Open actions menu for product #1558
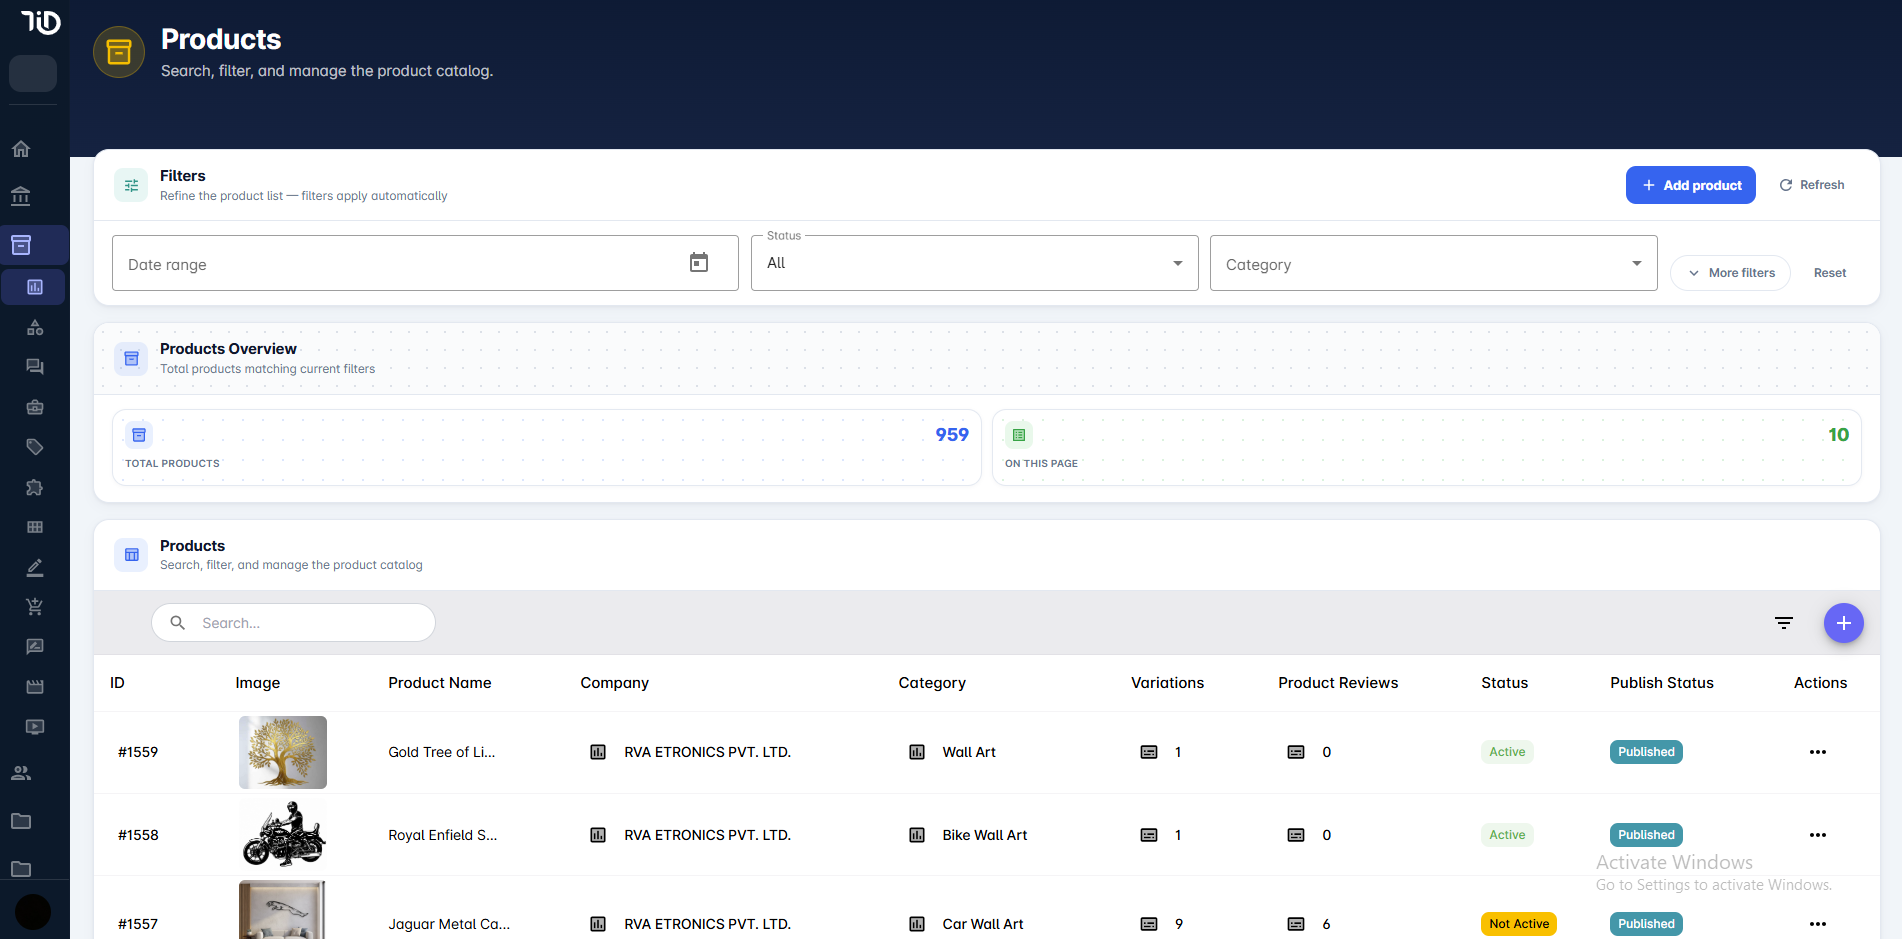This screenshot has width=1902, height=939. [1818, 835]
